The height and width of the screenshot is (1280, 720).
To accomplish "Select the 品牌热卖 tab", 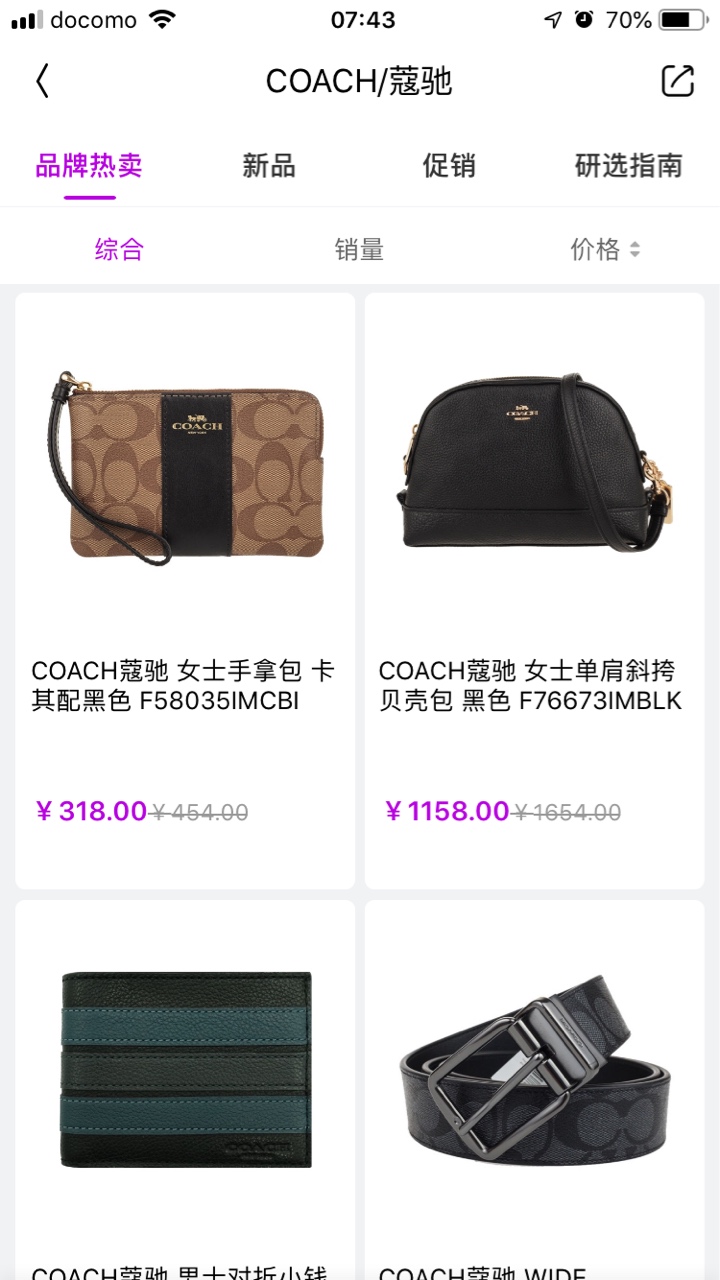I will (89, 165).
